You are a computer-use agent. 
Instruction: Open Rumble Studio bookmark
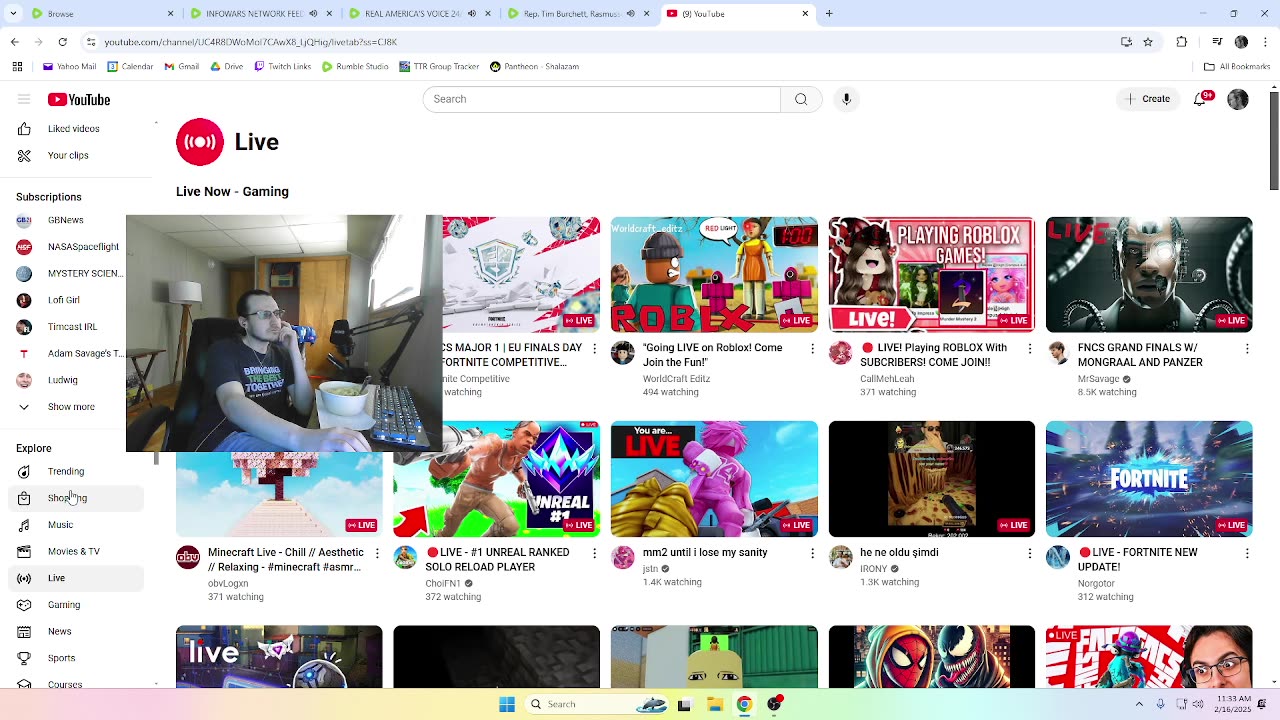[355, 67]
